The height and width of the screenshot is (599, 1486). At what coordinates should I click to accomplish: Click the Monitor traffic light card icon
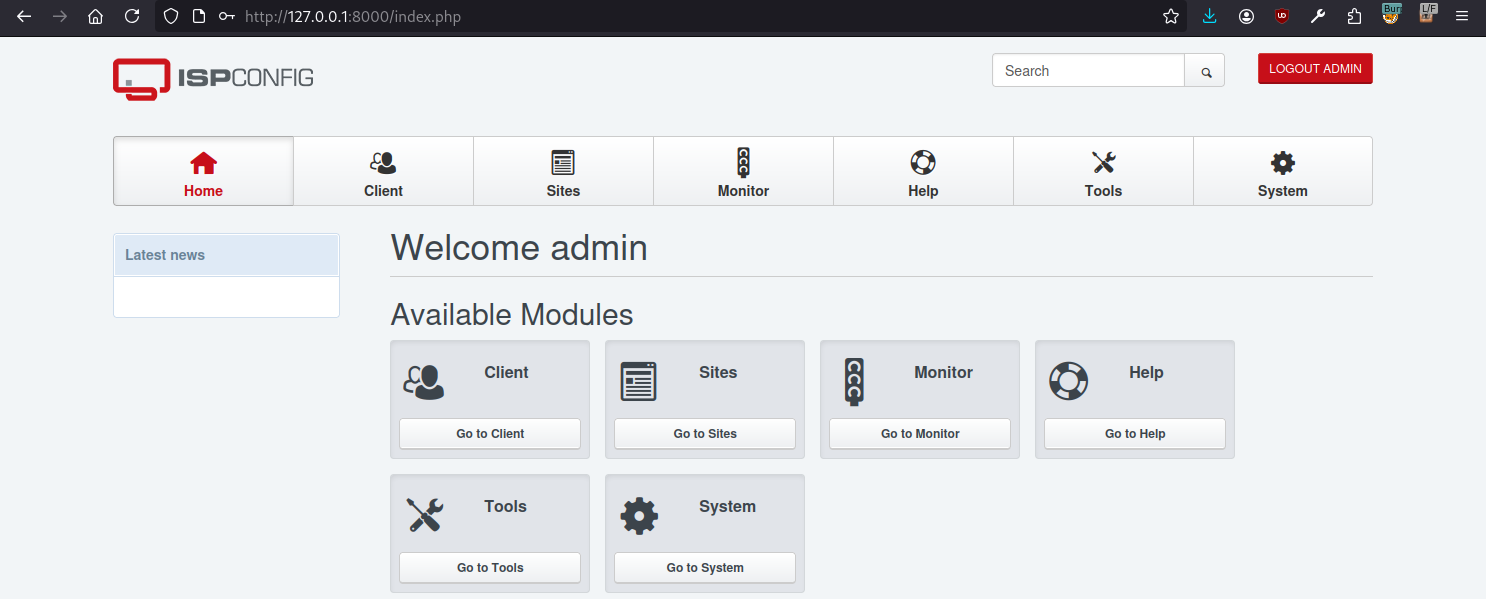(853, 381)
